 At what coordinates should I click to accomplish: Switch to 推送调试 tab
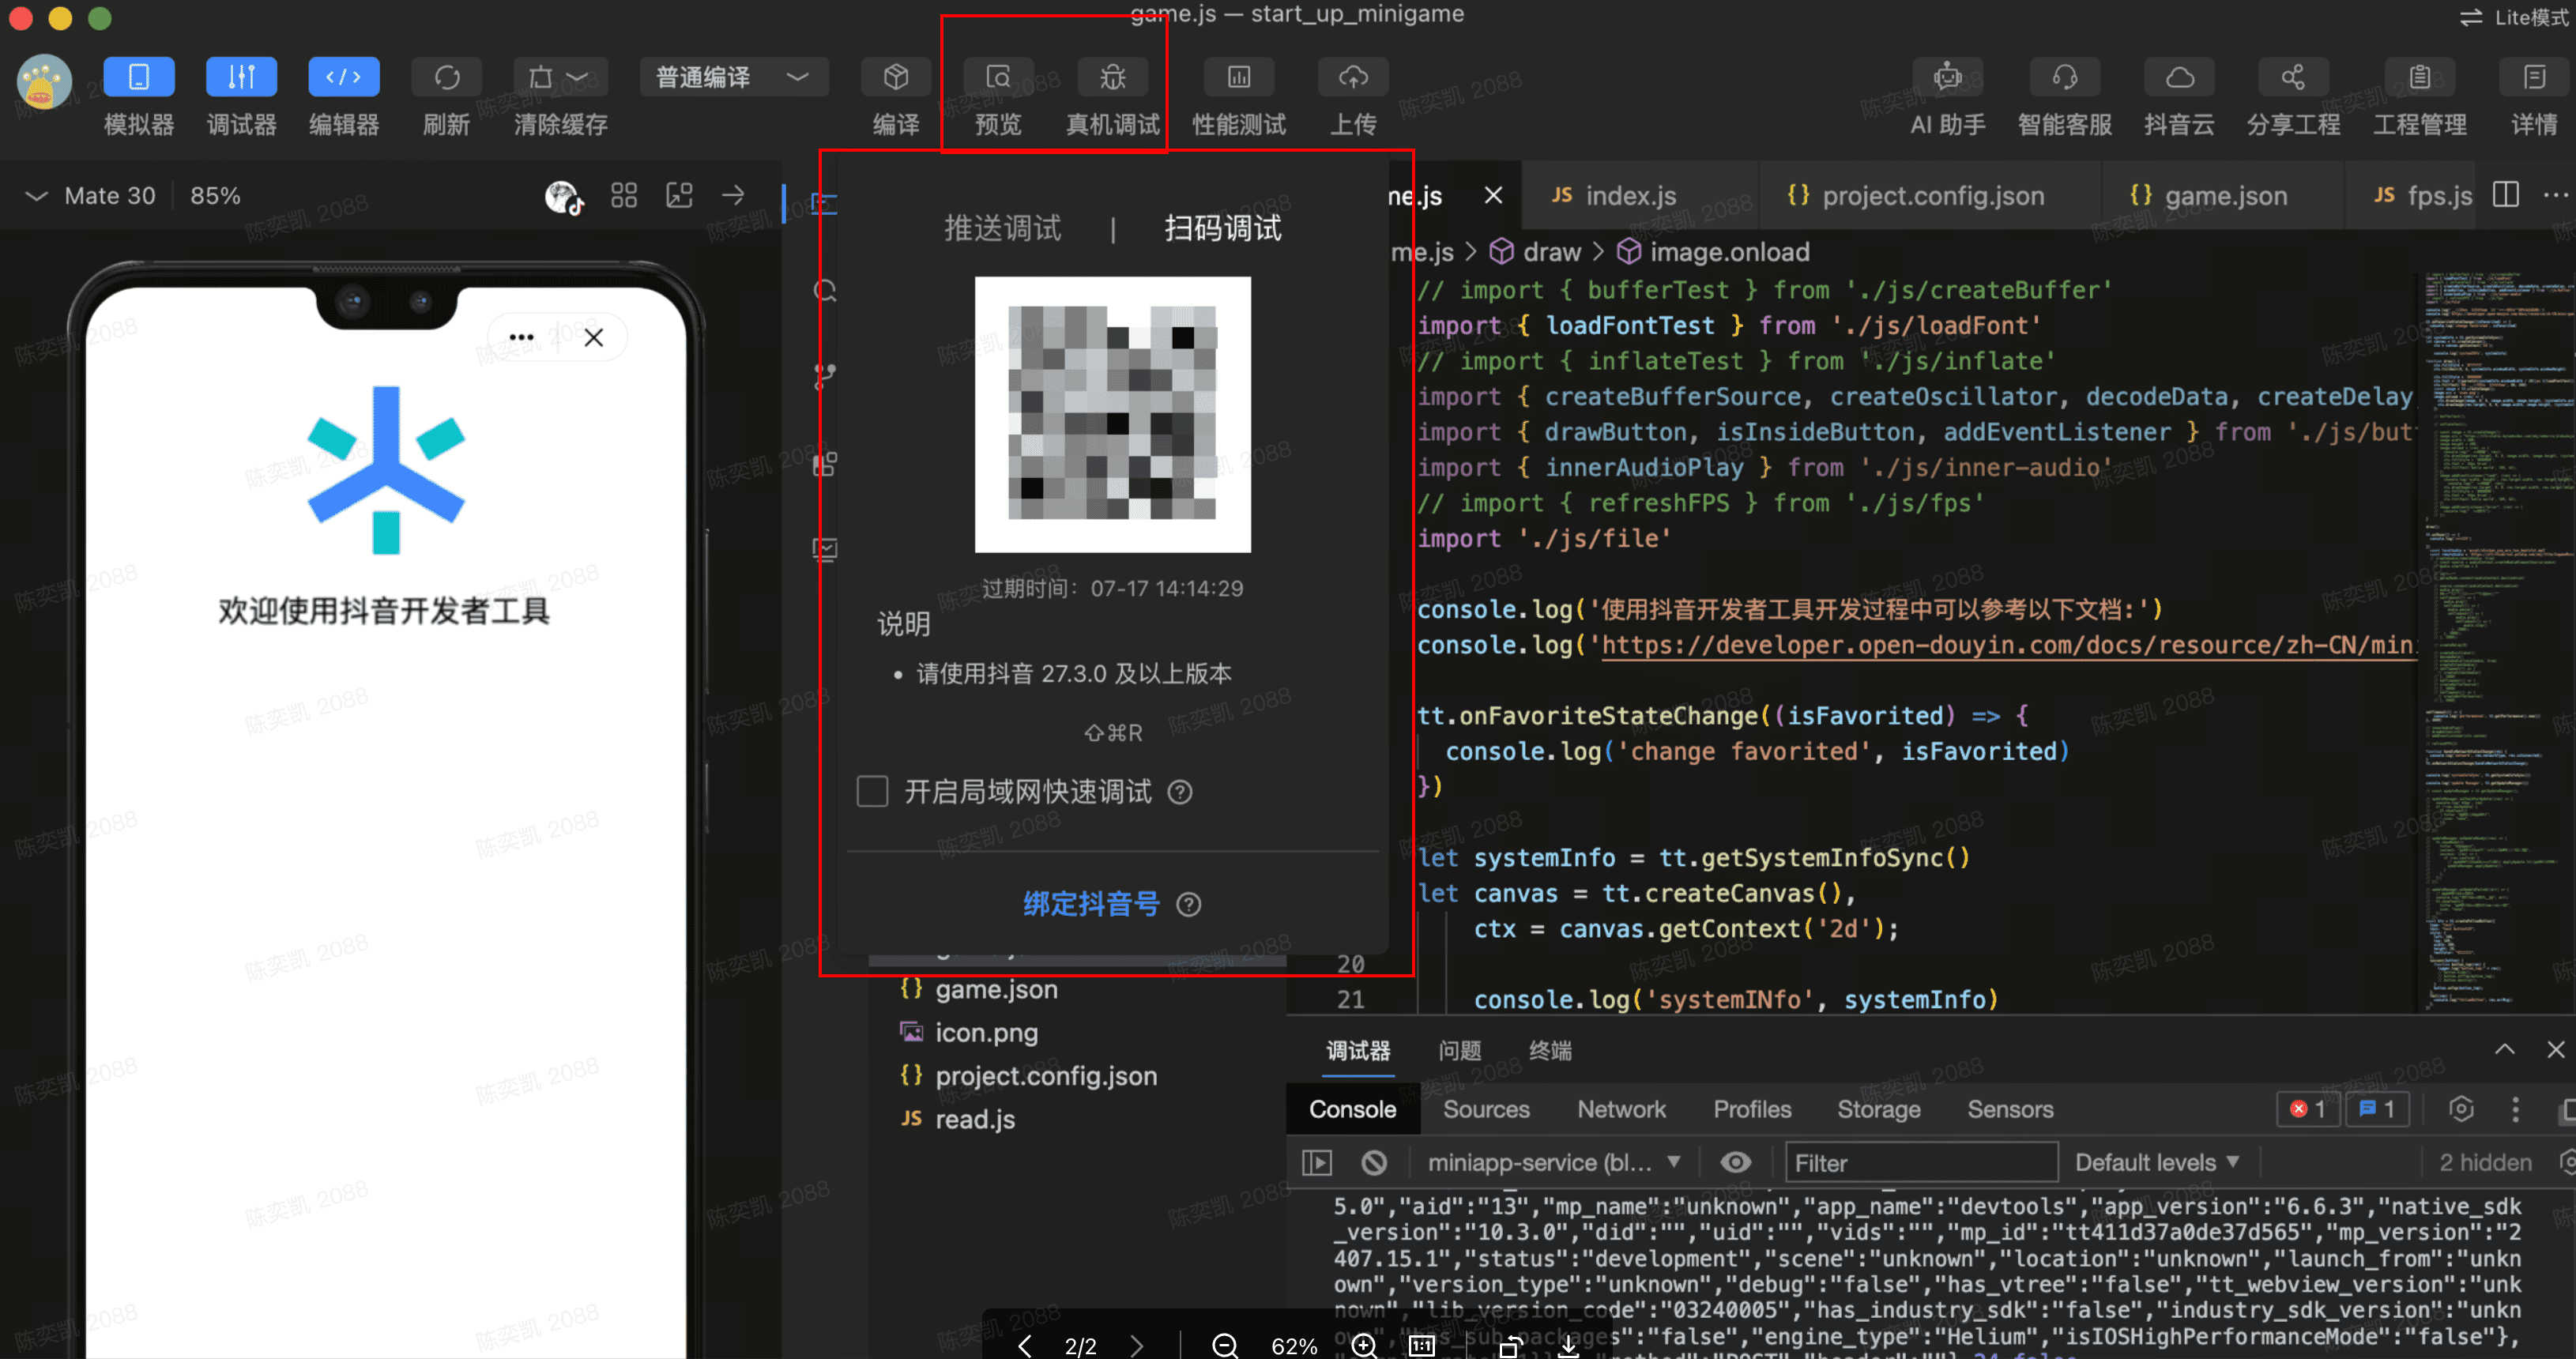coord(1002,228)
